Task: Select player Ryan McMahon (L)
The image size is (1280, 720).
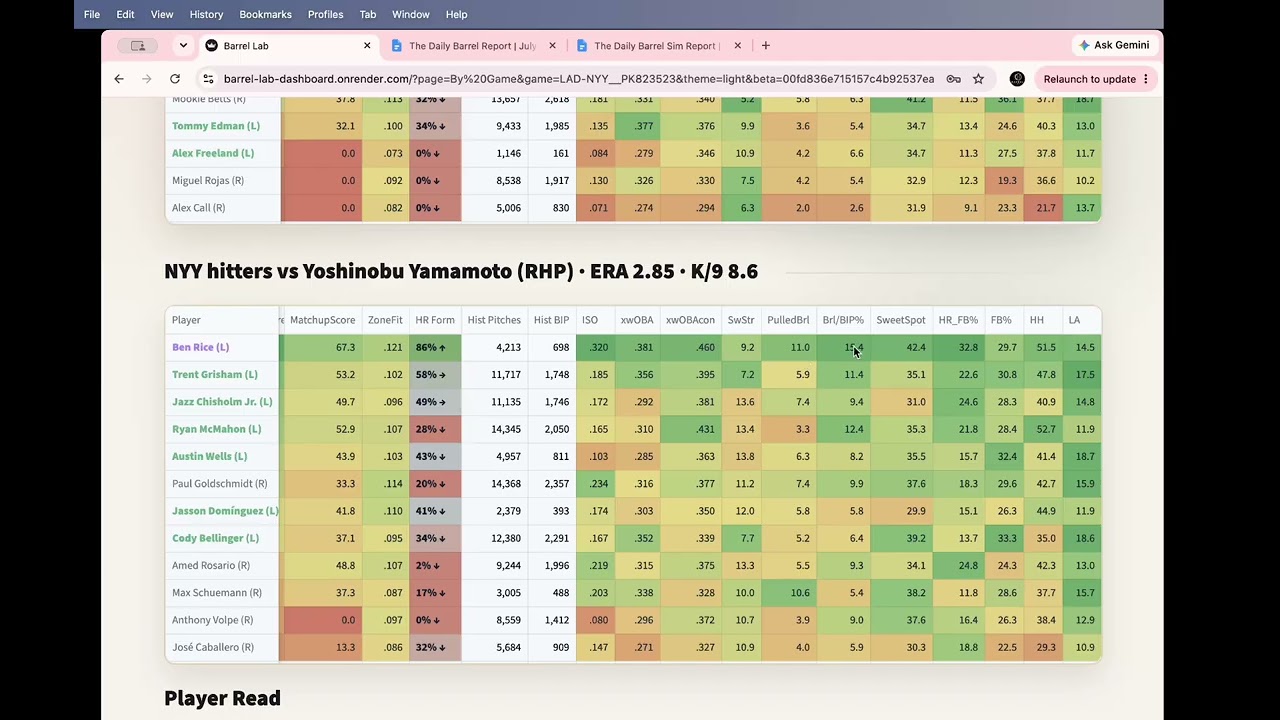Action: pyautogui.click(x=216, y=429)
